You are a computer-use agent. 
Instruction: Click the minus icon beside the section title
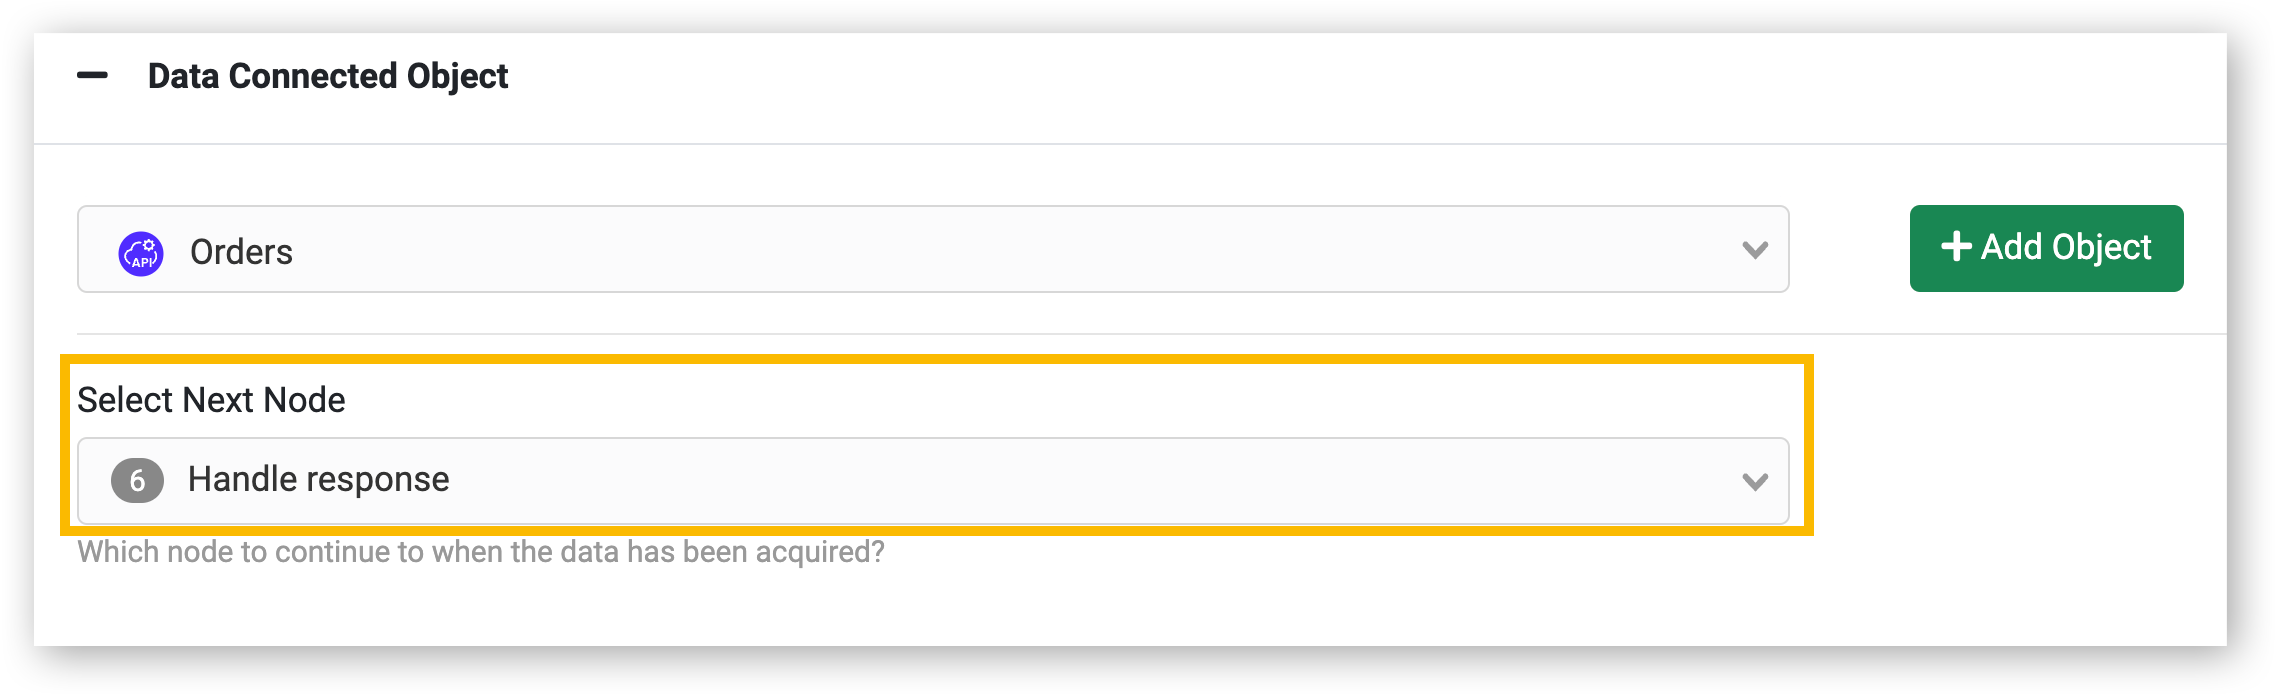pyautogui.click(x=93, y=76)
